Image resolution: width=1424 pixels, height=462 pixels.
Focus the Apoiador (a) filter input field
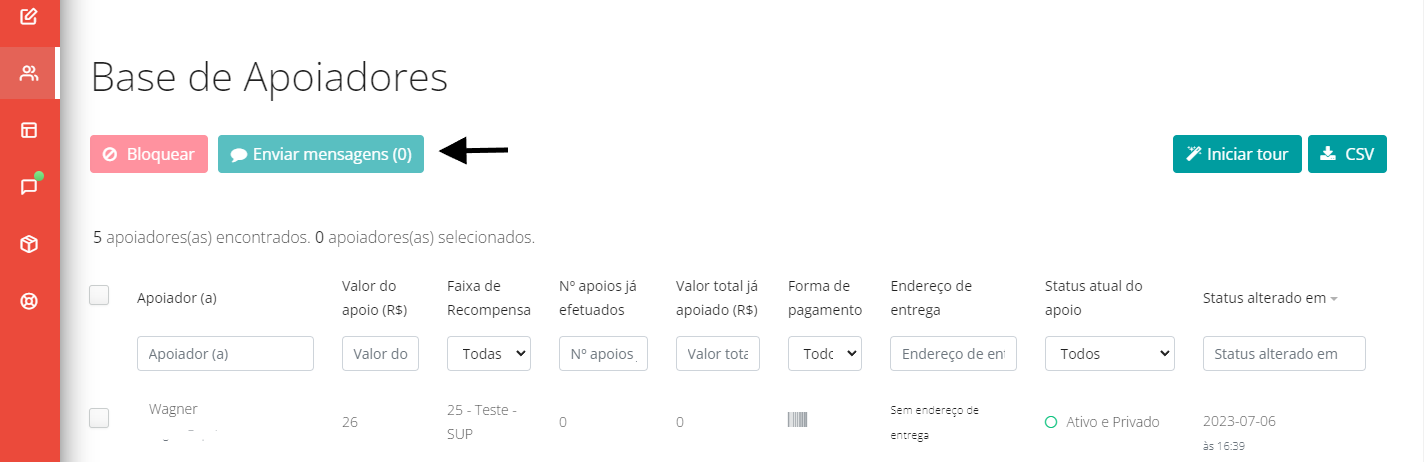[x=226, y=353]
